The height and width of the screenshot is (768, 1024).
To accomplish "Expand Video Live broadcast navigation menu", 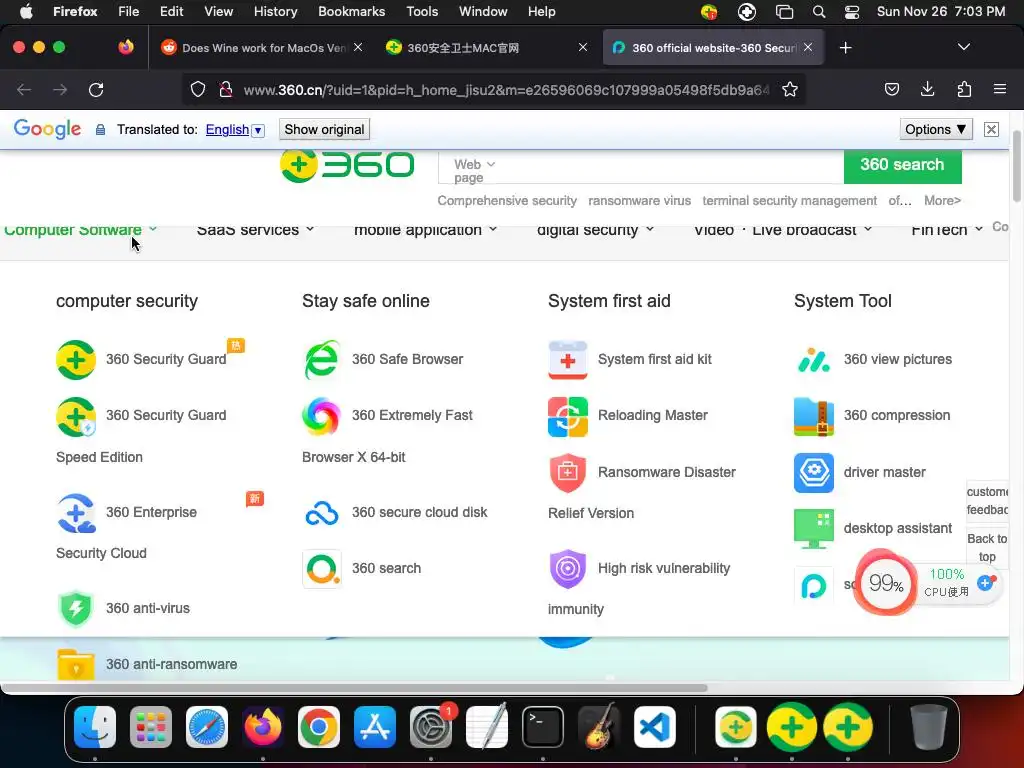I will [782, 230].
